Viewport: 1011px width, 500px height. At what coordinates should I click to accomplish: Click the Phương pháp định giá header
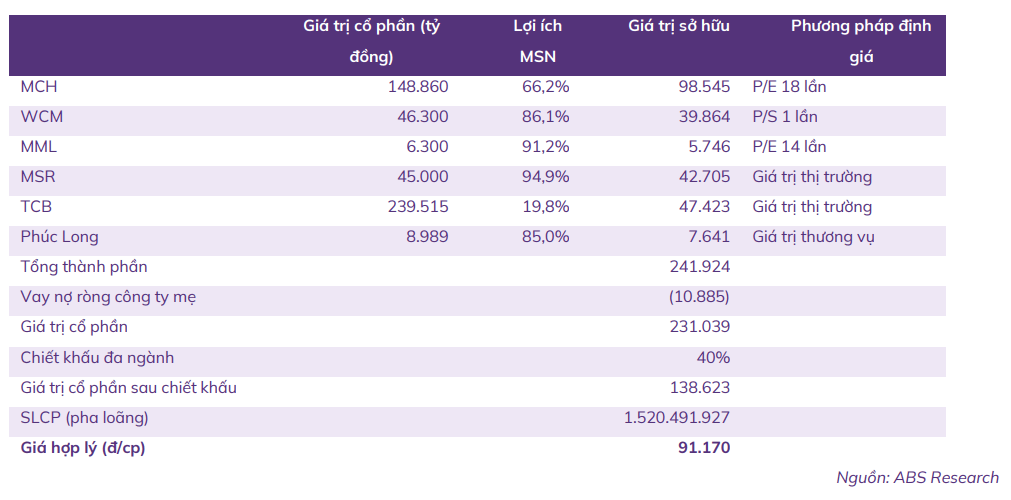click(861, 41)
